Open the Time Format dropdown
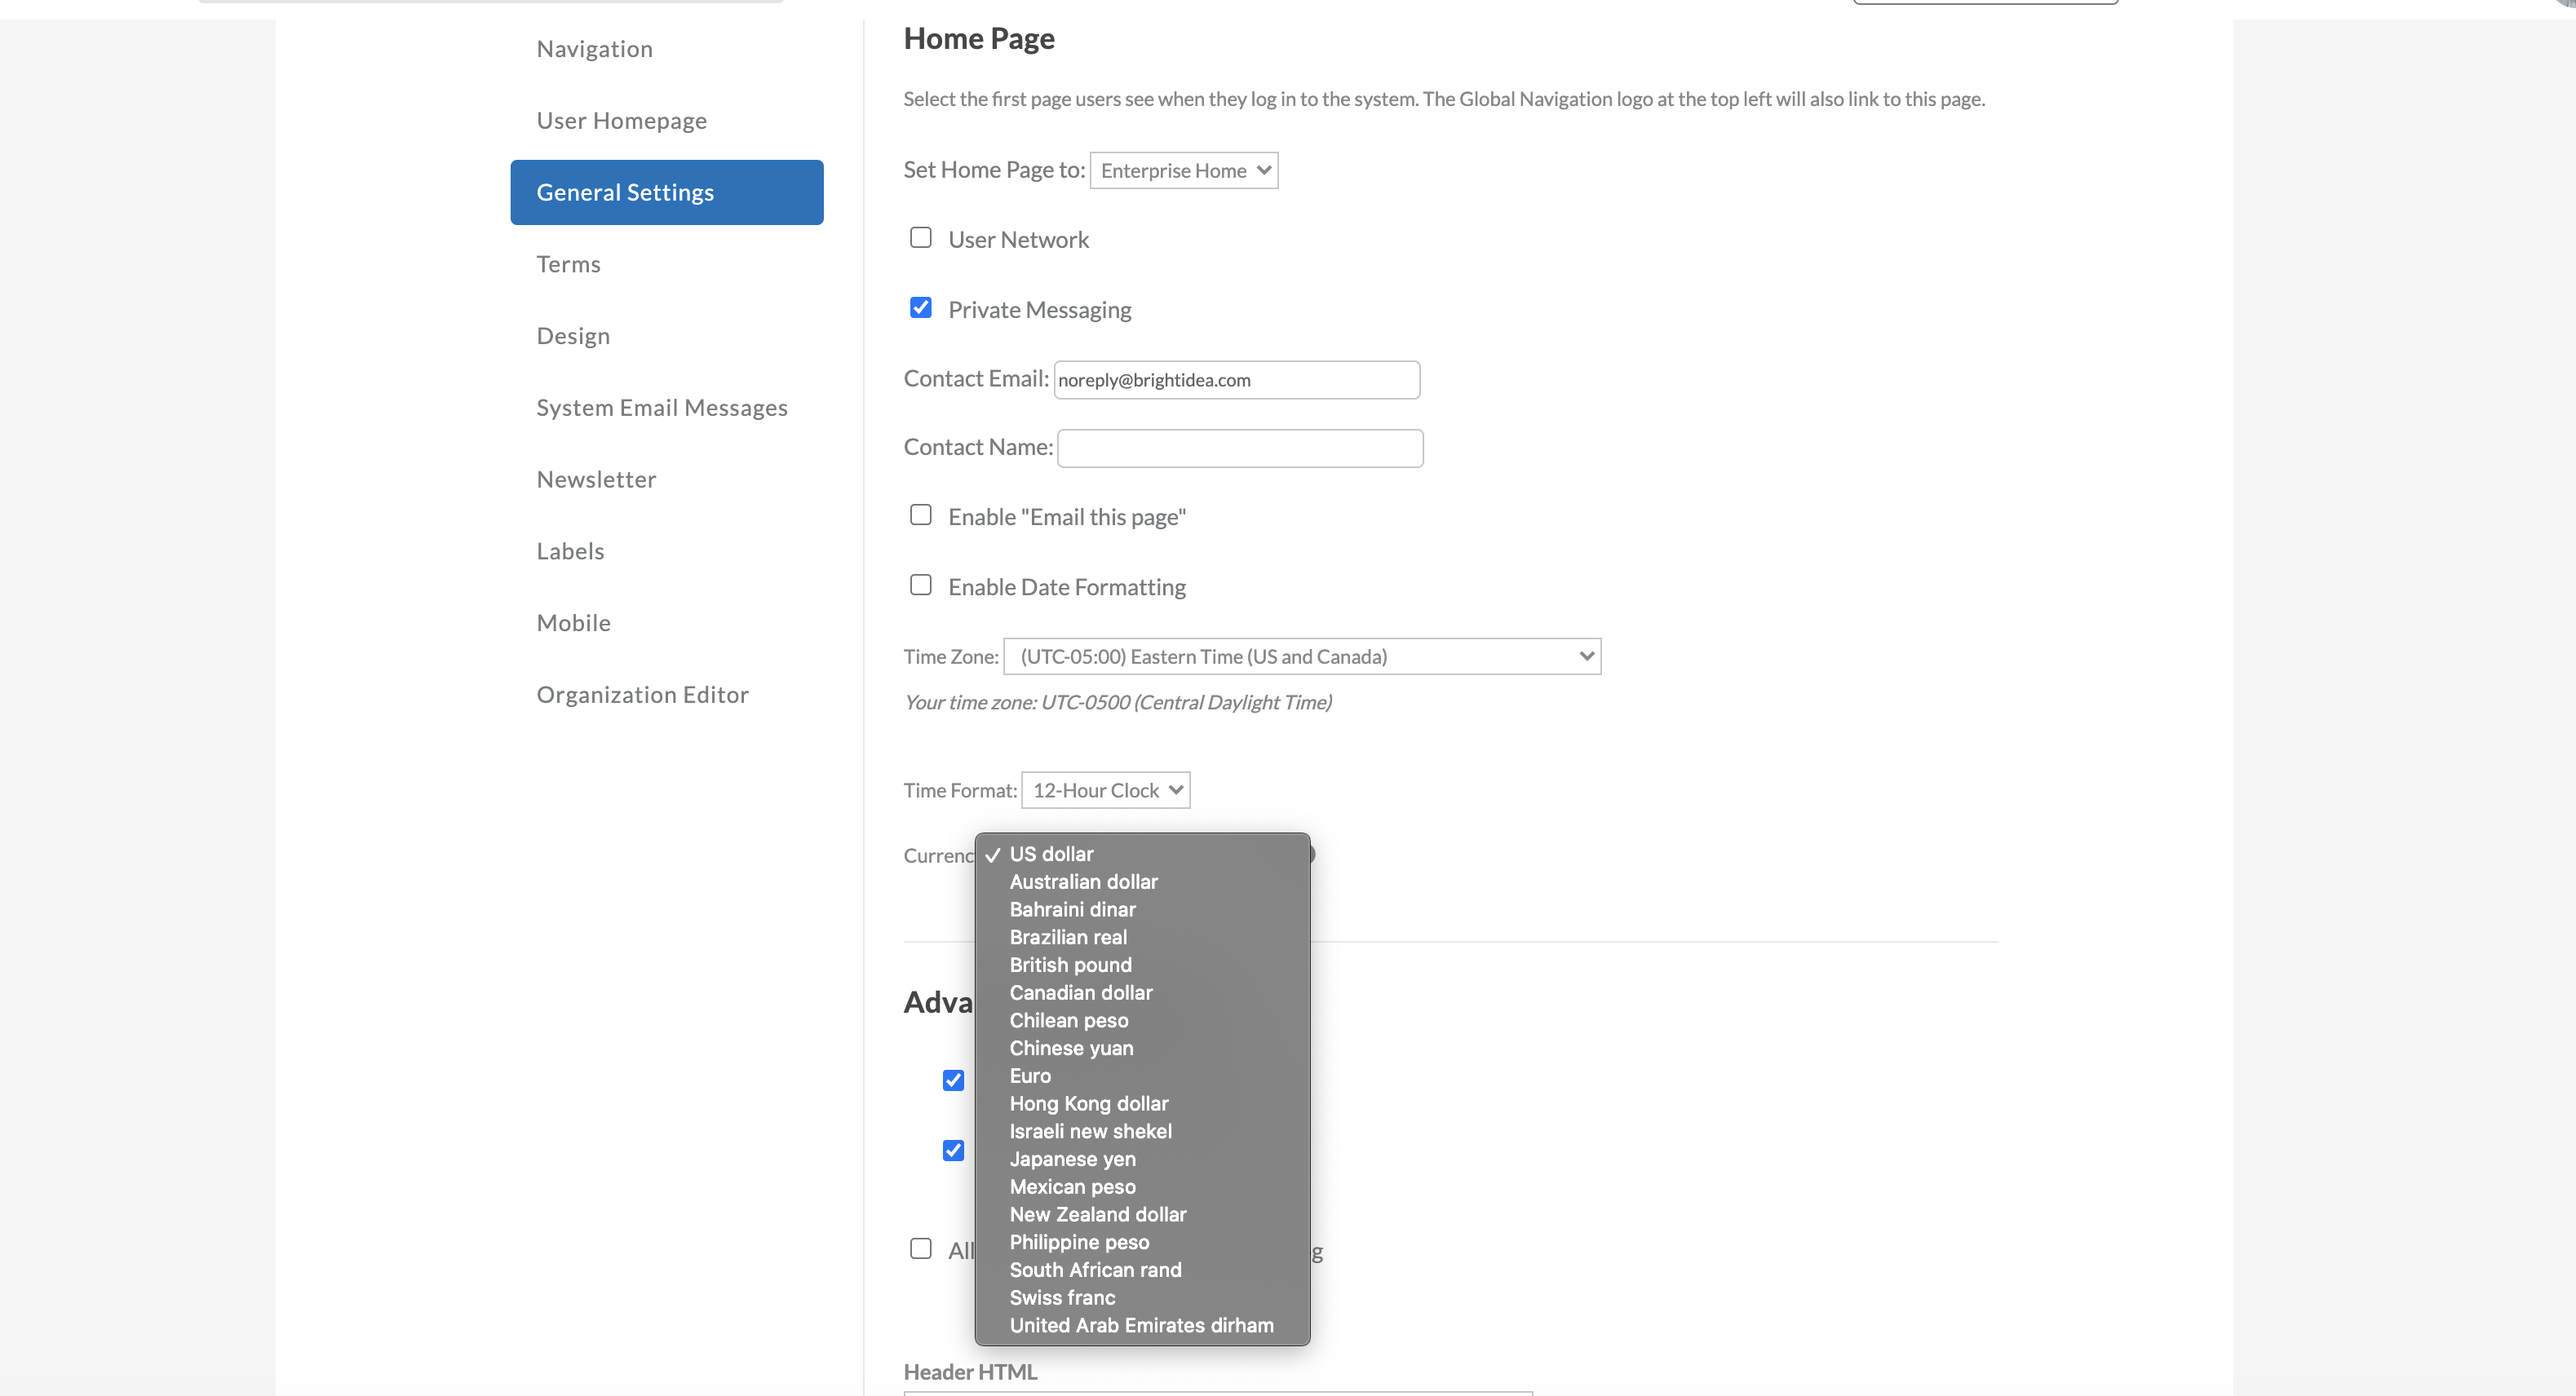 [1106, 790]
